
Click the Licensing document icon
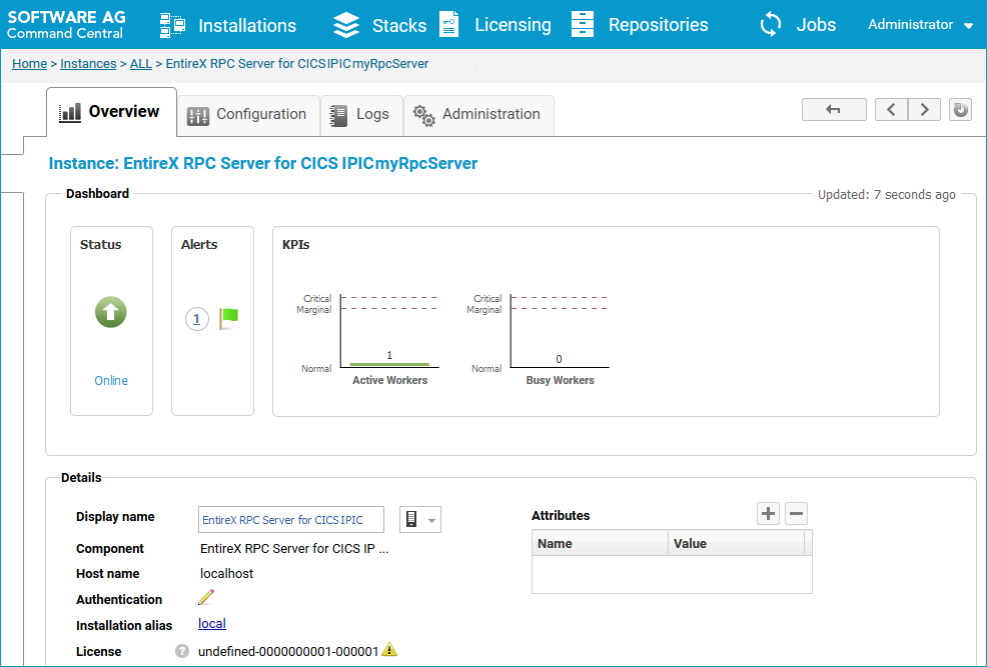coord(449,24)
